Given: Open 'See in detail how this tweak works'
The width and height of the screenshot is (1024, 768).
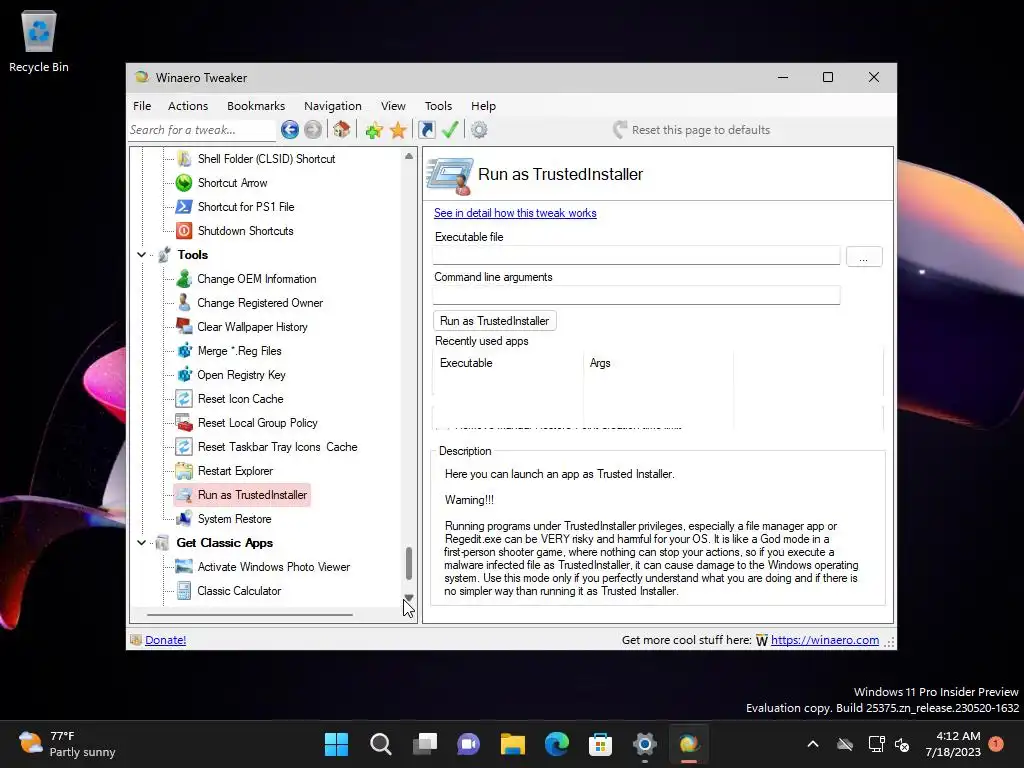Looking at the screenshot, I should click(515, 213).
